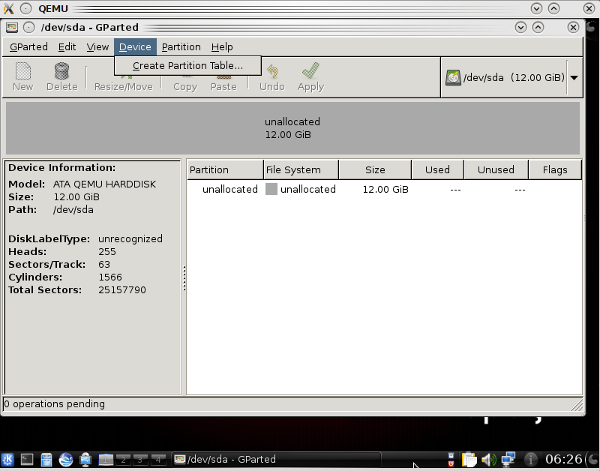
Task: Click the Undo arrow icon
Action: point(272,71)
